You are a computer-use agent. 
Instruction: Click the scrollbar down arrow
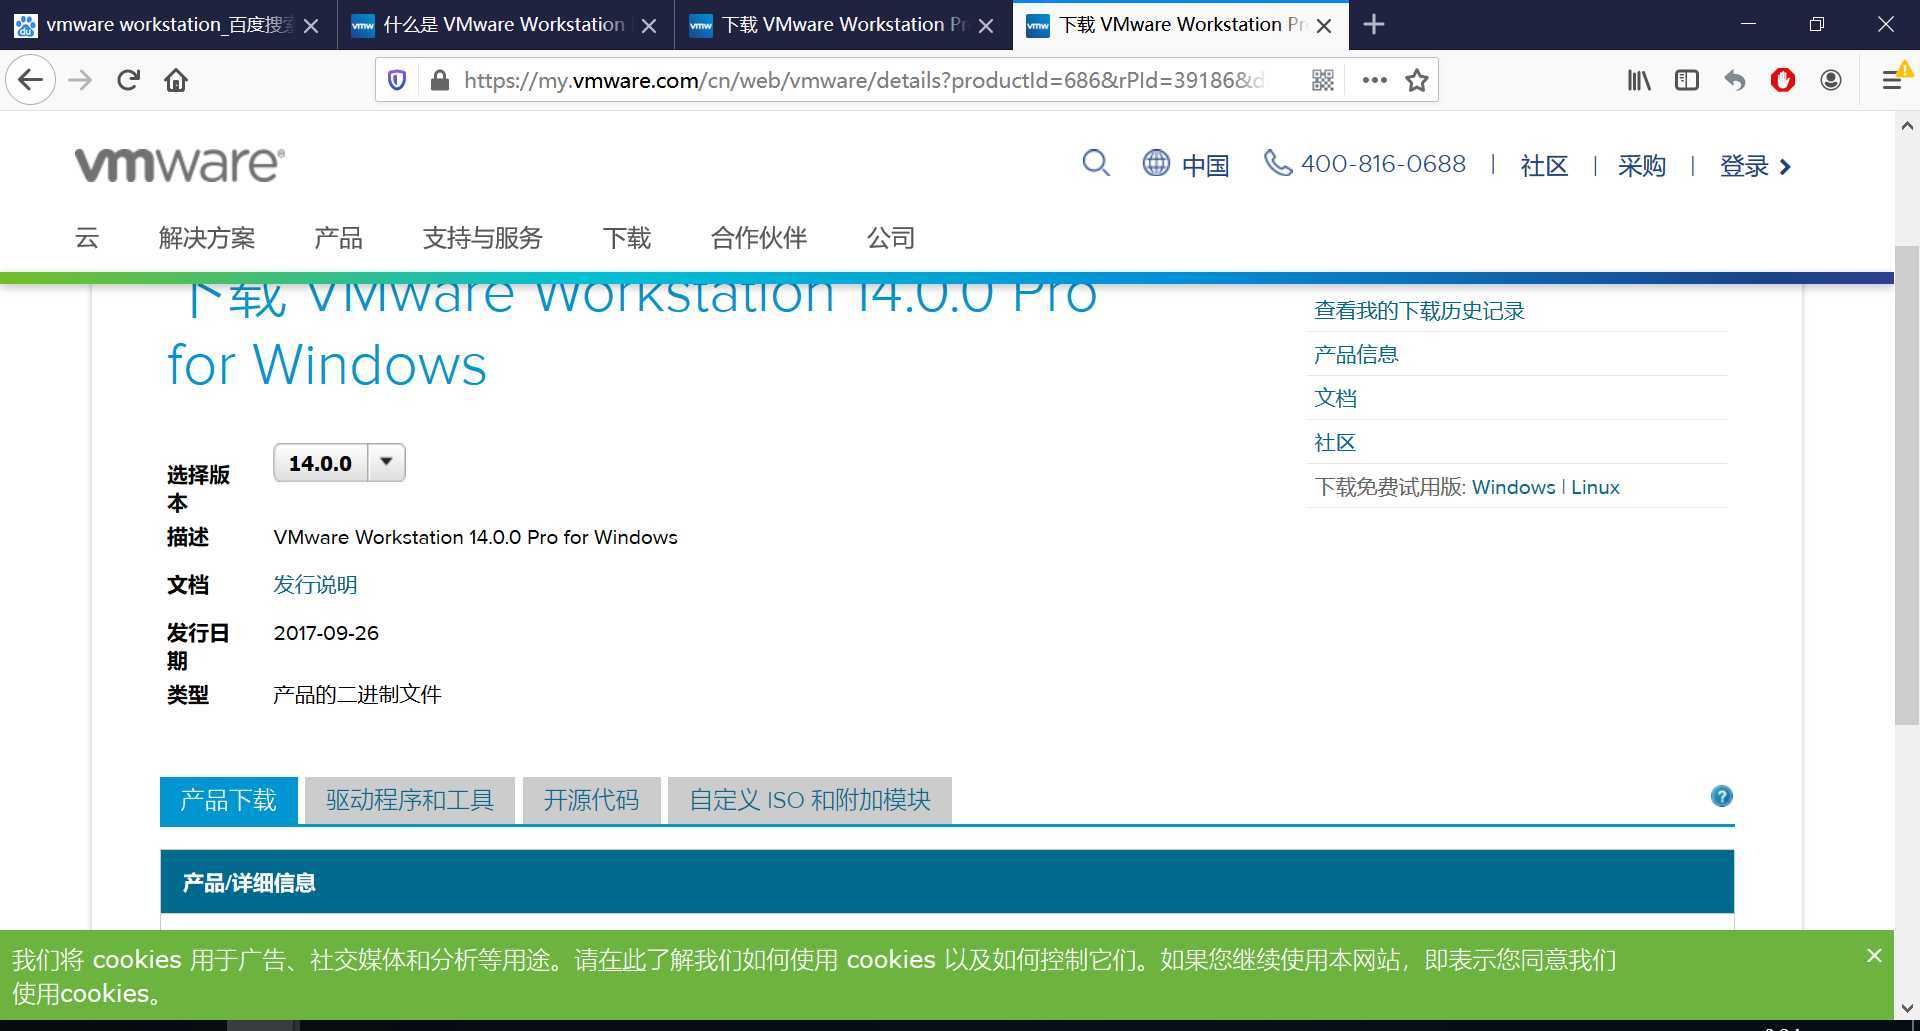[x=1907, y=1008]
